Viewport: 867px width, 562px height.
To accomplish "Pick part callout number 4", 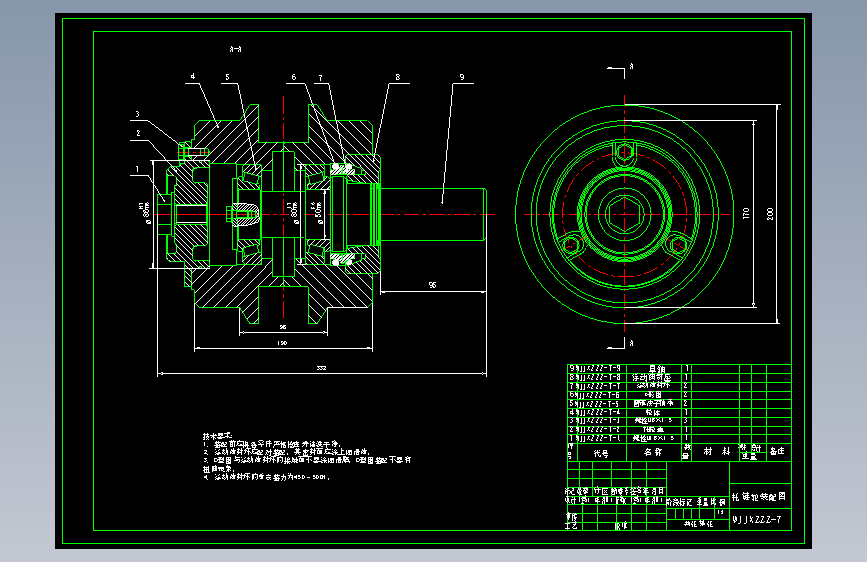I will coord(193,76).
